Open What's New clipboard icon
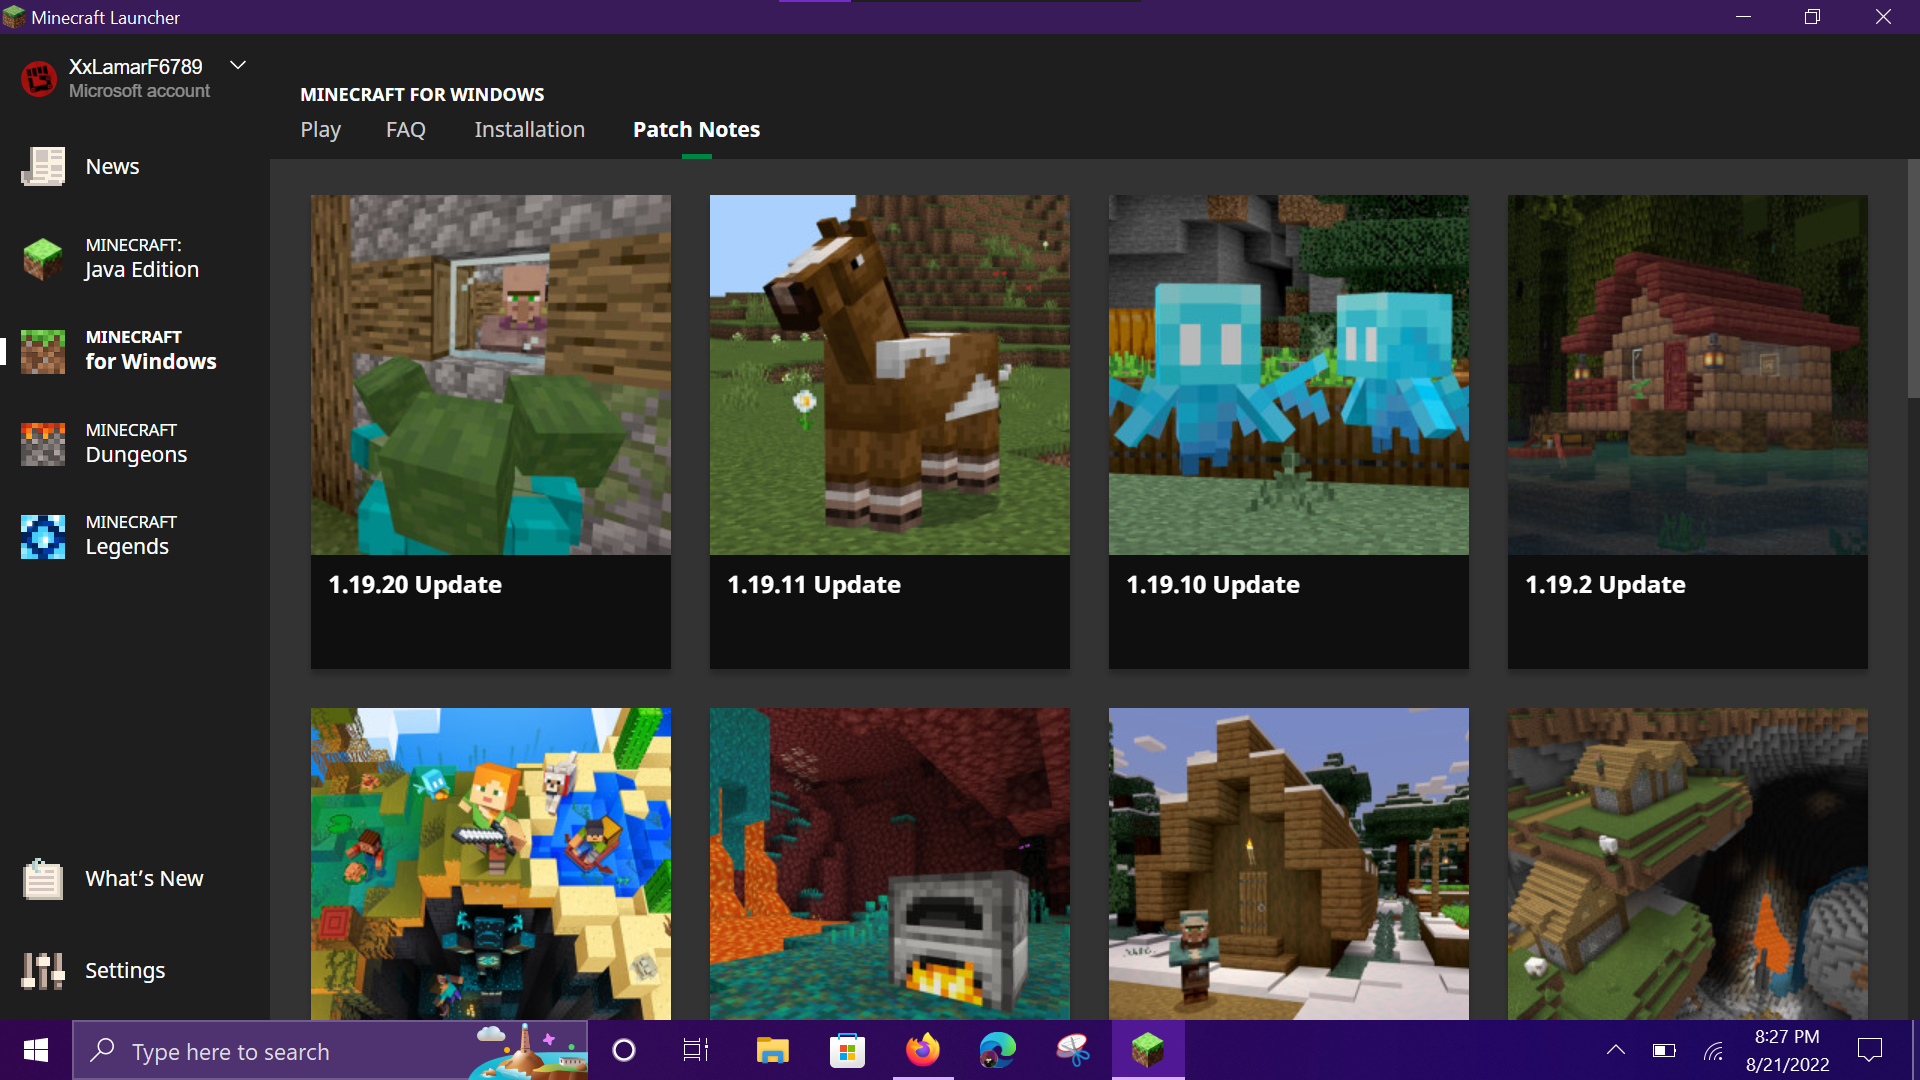The width and height of the screenshot is (1920, 1080). tap(43, 879)
